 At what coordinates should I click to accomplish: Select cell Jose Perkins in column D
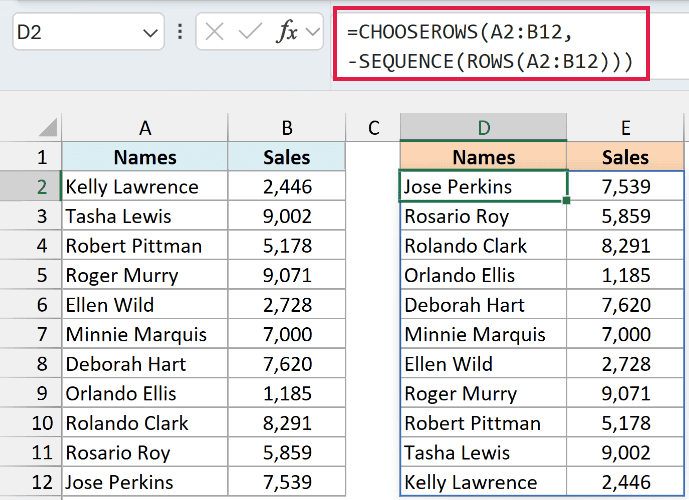483,186
